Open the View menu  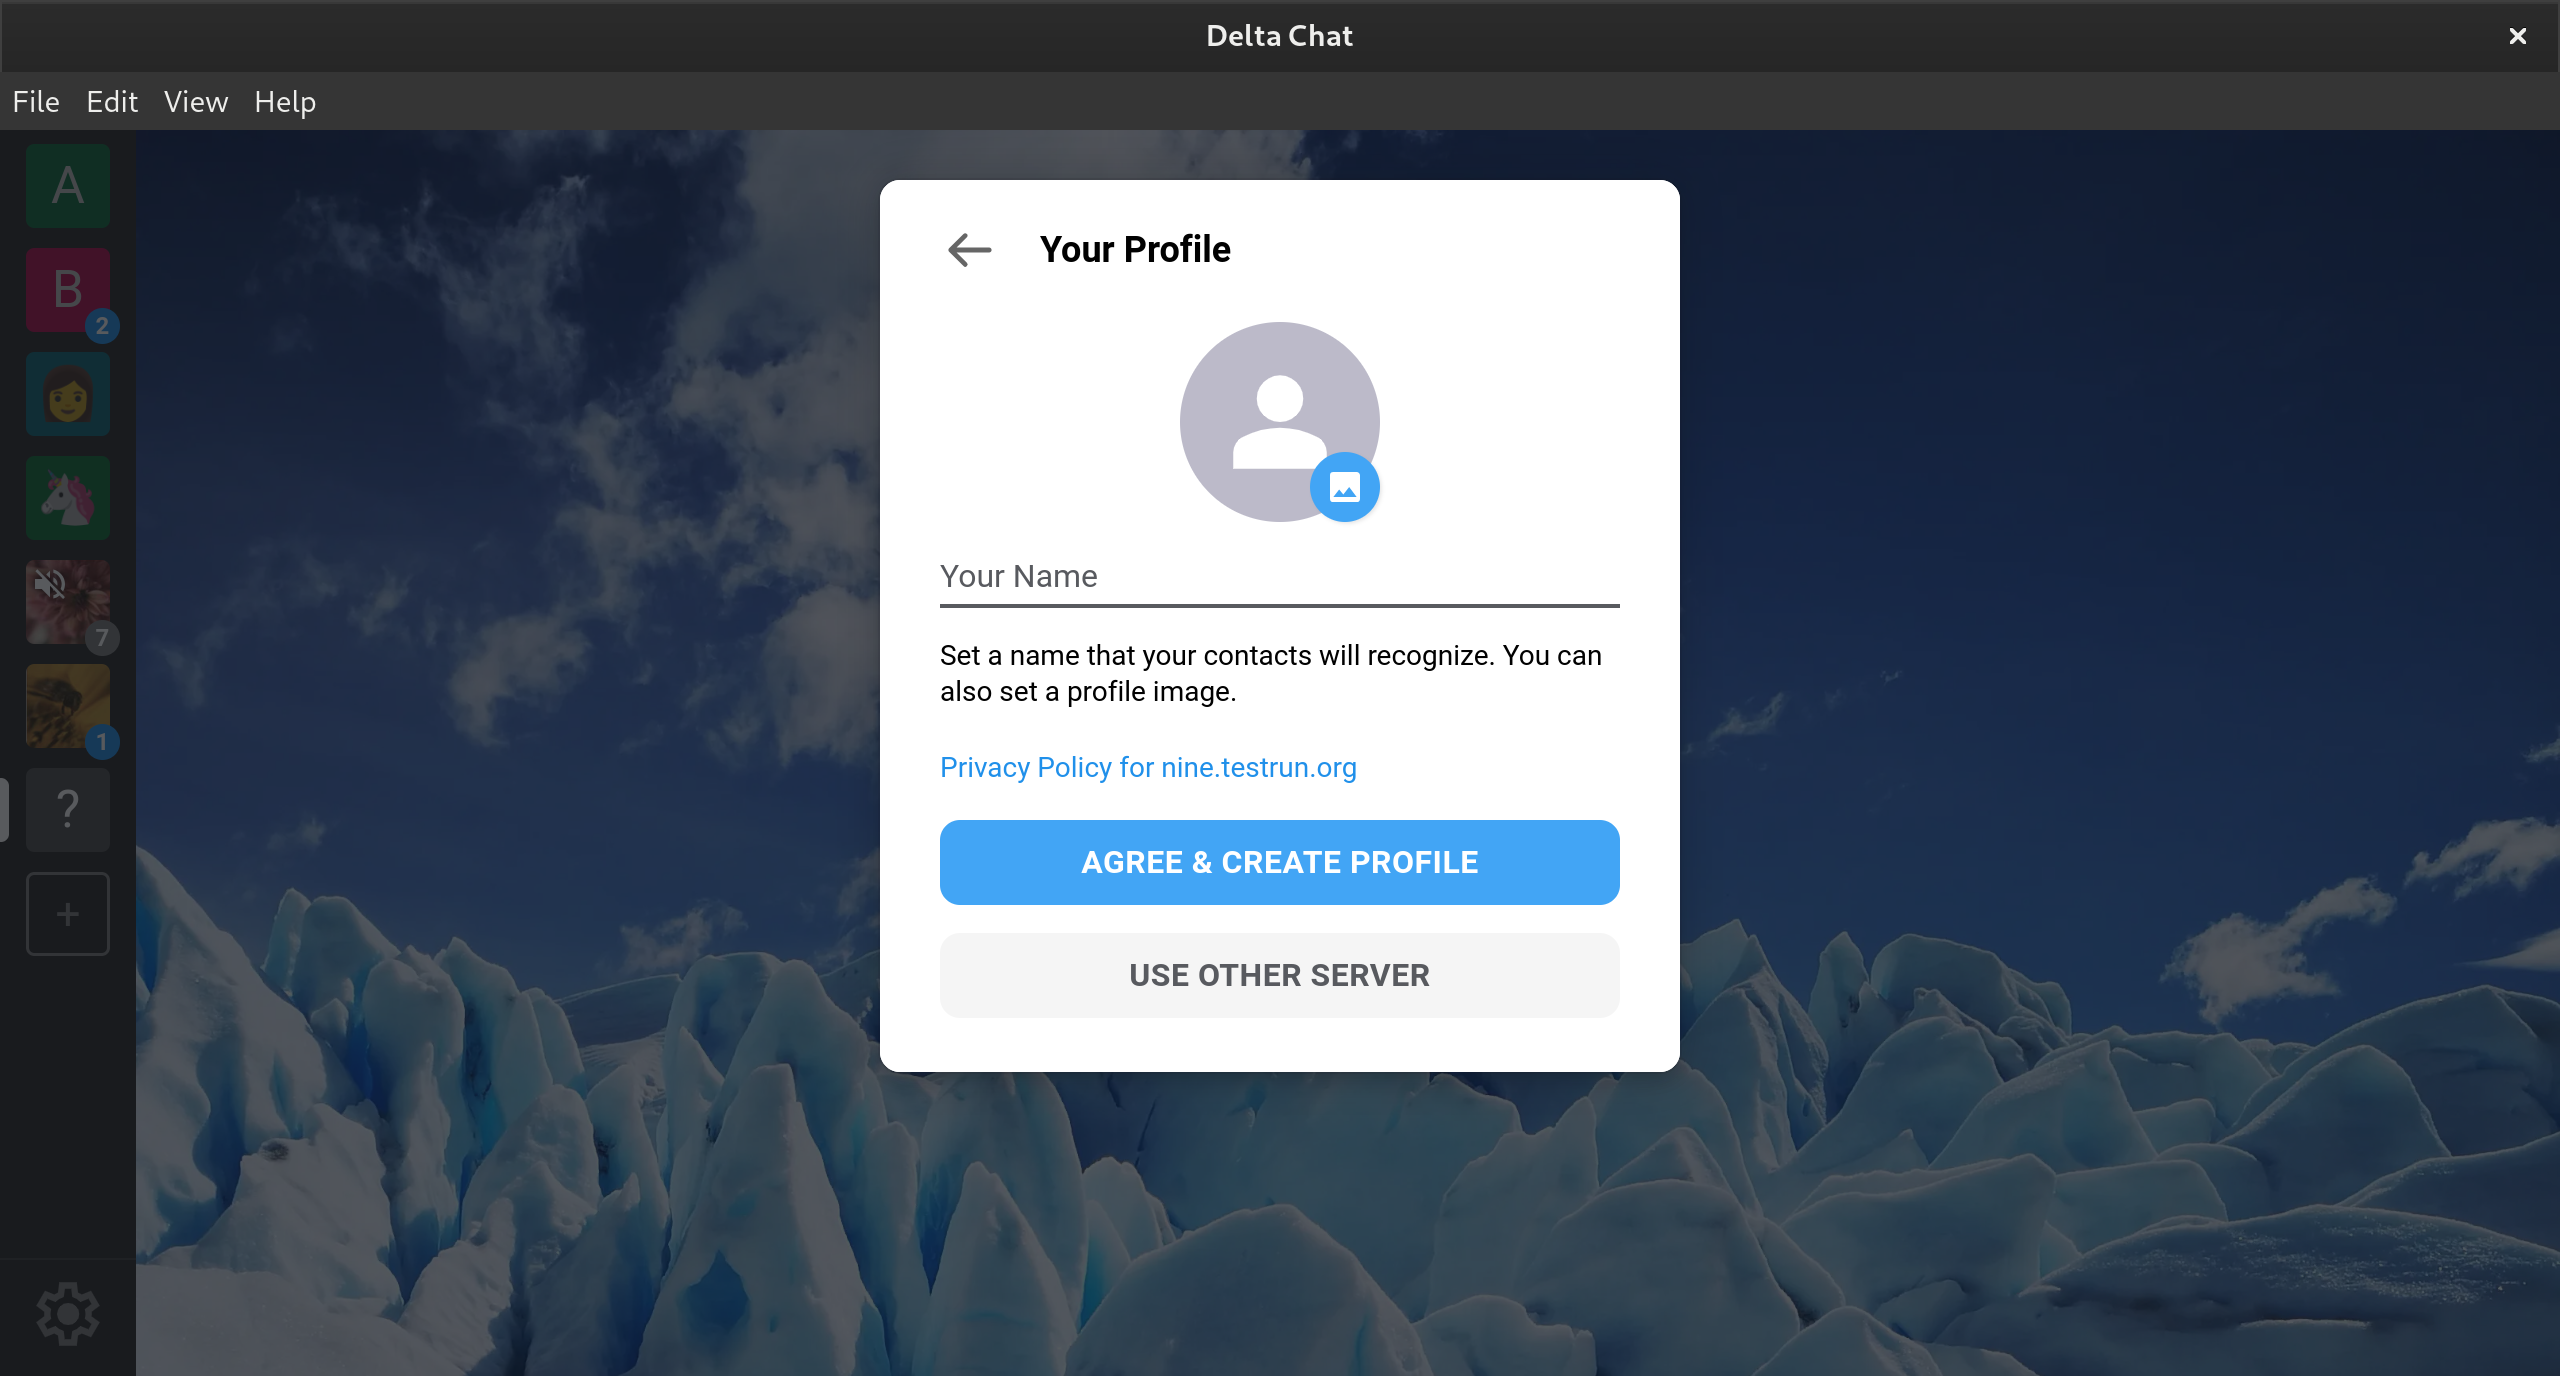click(x=196, y=102)
